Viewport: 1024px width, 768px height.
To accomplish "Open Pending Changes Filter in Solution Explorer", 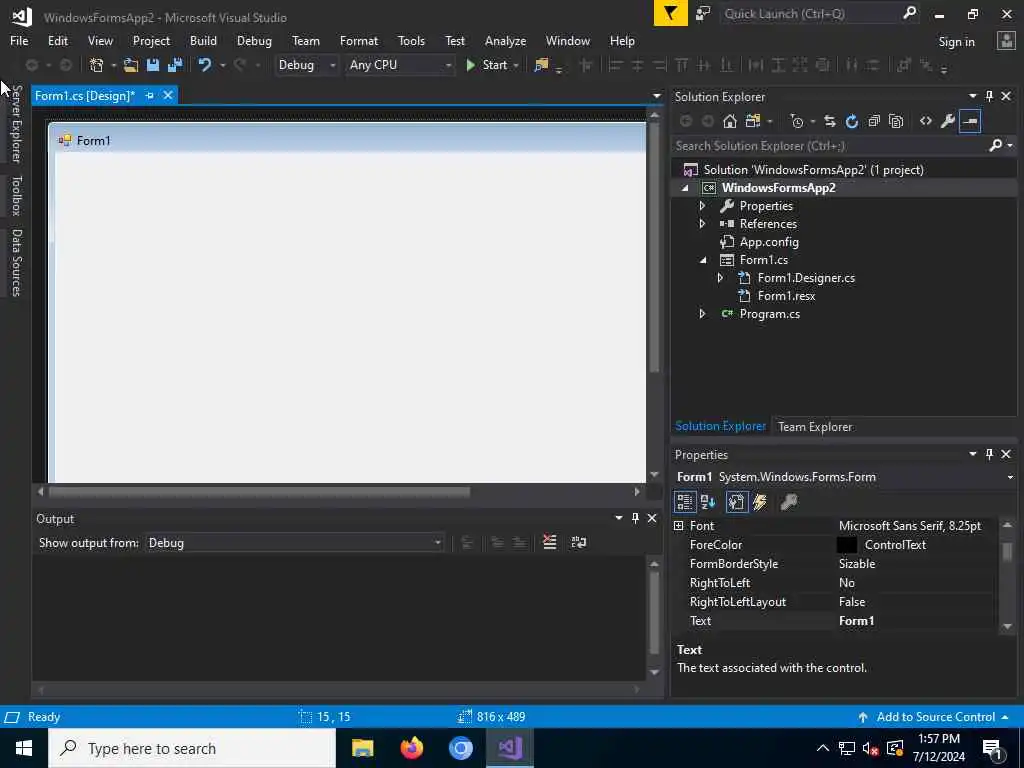I will [x=797, y=121].
